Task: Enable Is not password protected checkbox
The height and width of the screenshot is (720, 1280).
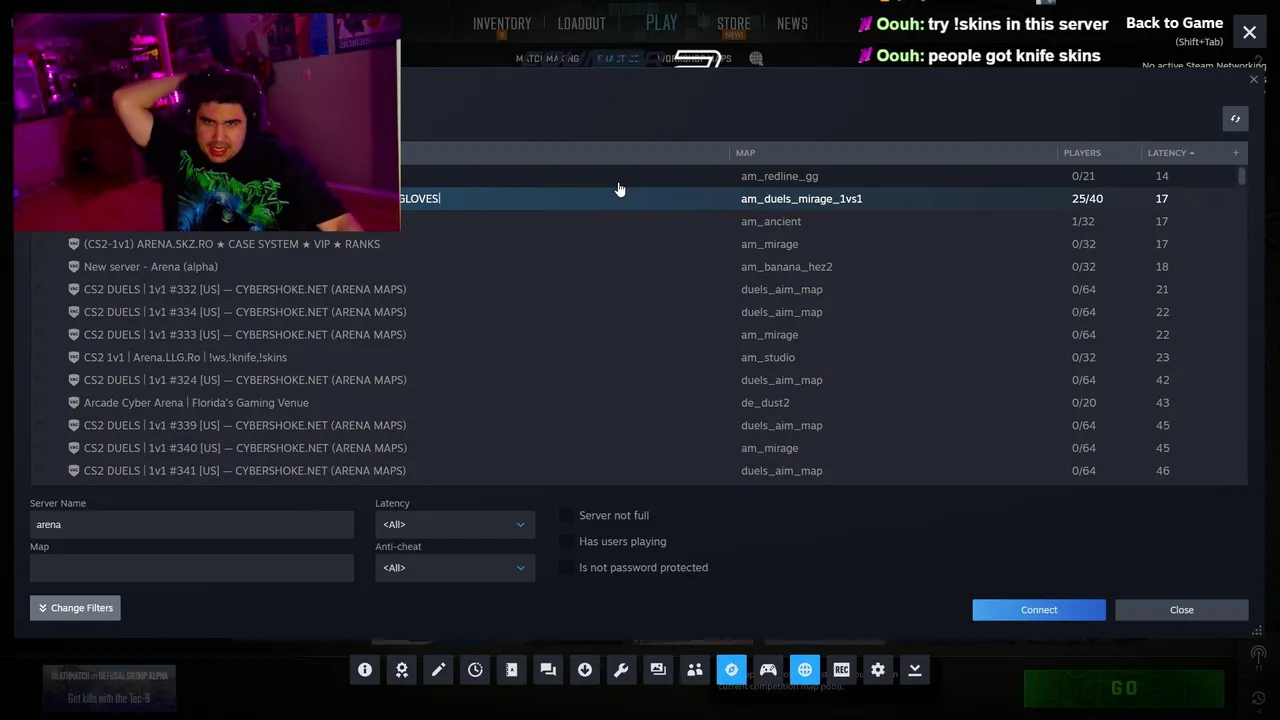Action: click(x=567, y=568)
